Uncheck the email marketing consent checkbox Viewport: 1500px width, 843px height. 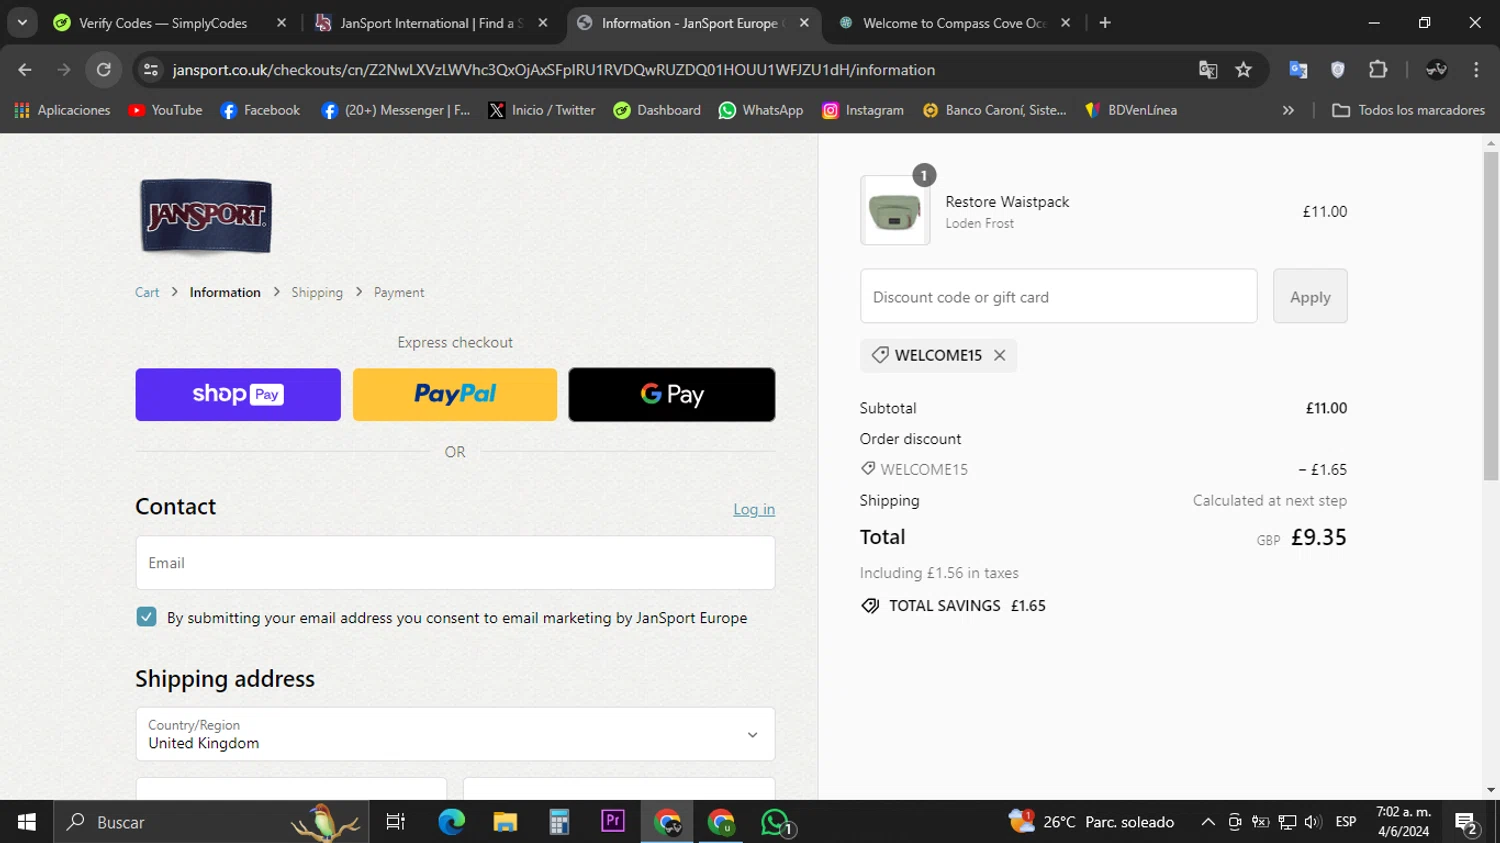(147, 617)
